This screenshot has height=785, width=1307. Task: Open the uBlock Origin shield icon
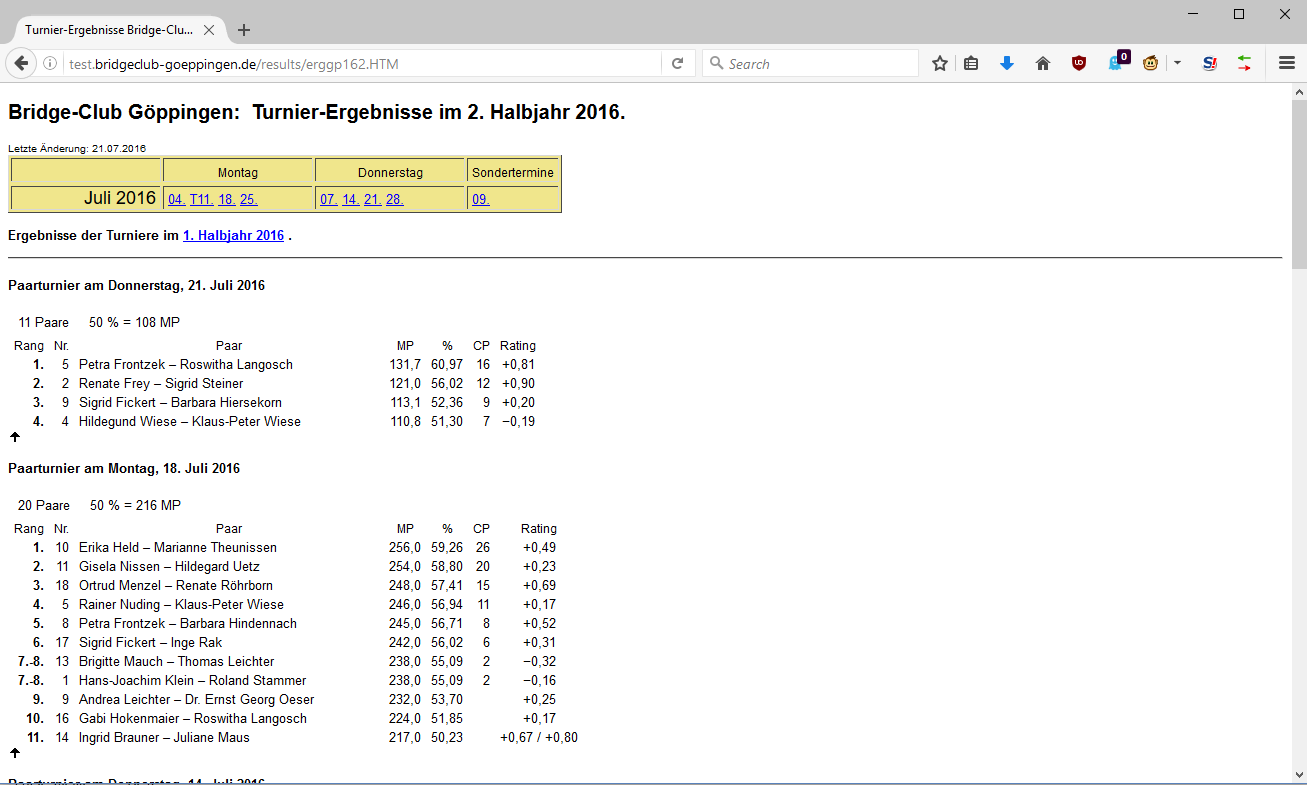1079,63
